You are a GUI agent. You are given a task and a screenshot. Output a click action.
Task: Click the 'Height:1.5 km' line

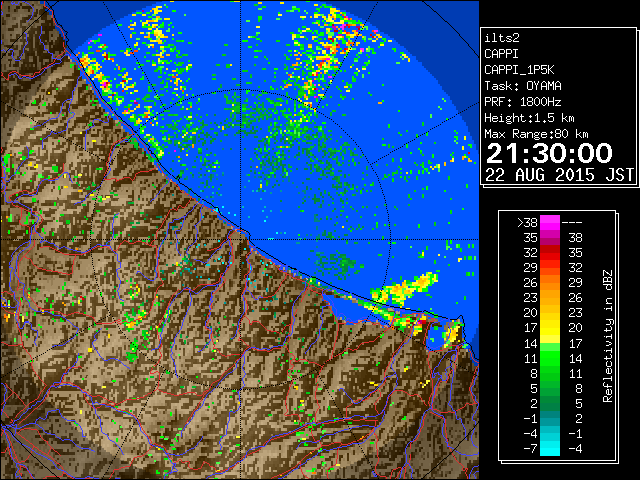coord(529,118)
